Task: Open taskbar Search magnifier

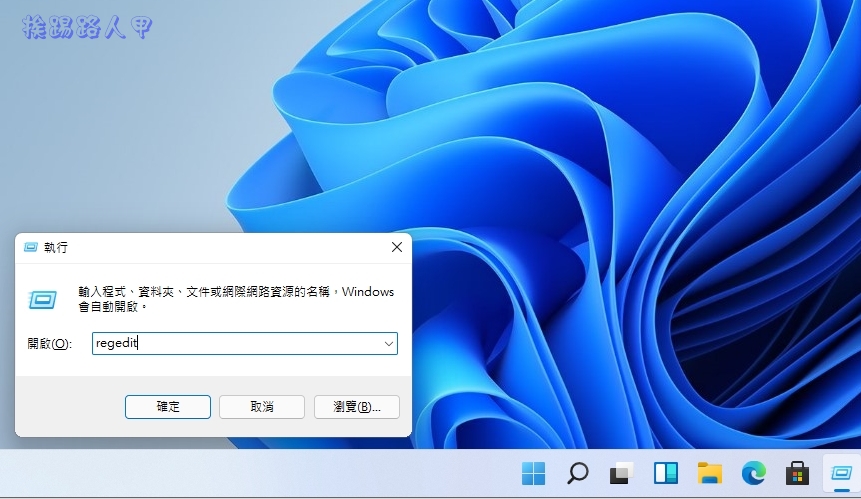Action: pos(577,473)
